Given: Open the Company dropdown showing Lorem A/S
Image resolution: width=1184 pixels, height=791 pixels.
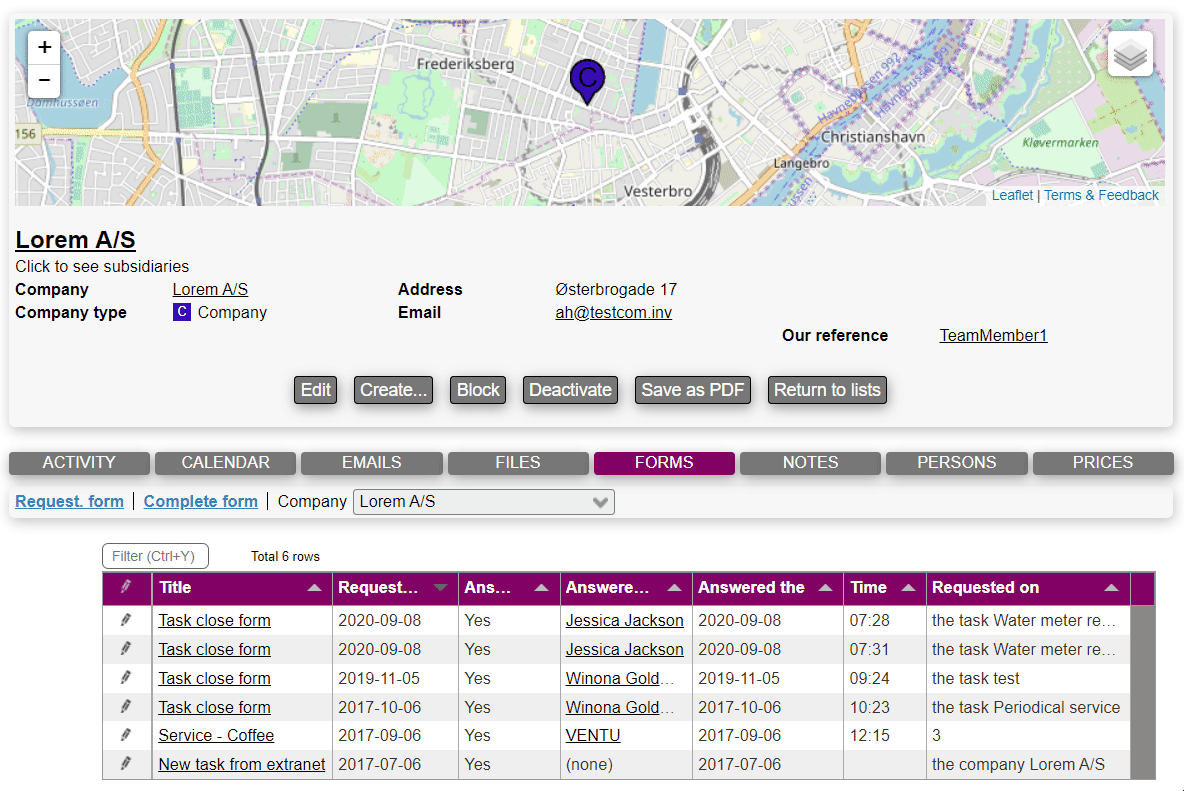Looking at the screenshot, I should 484,502.
